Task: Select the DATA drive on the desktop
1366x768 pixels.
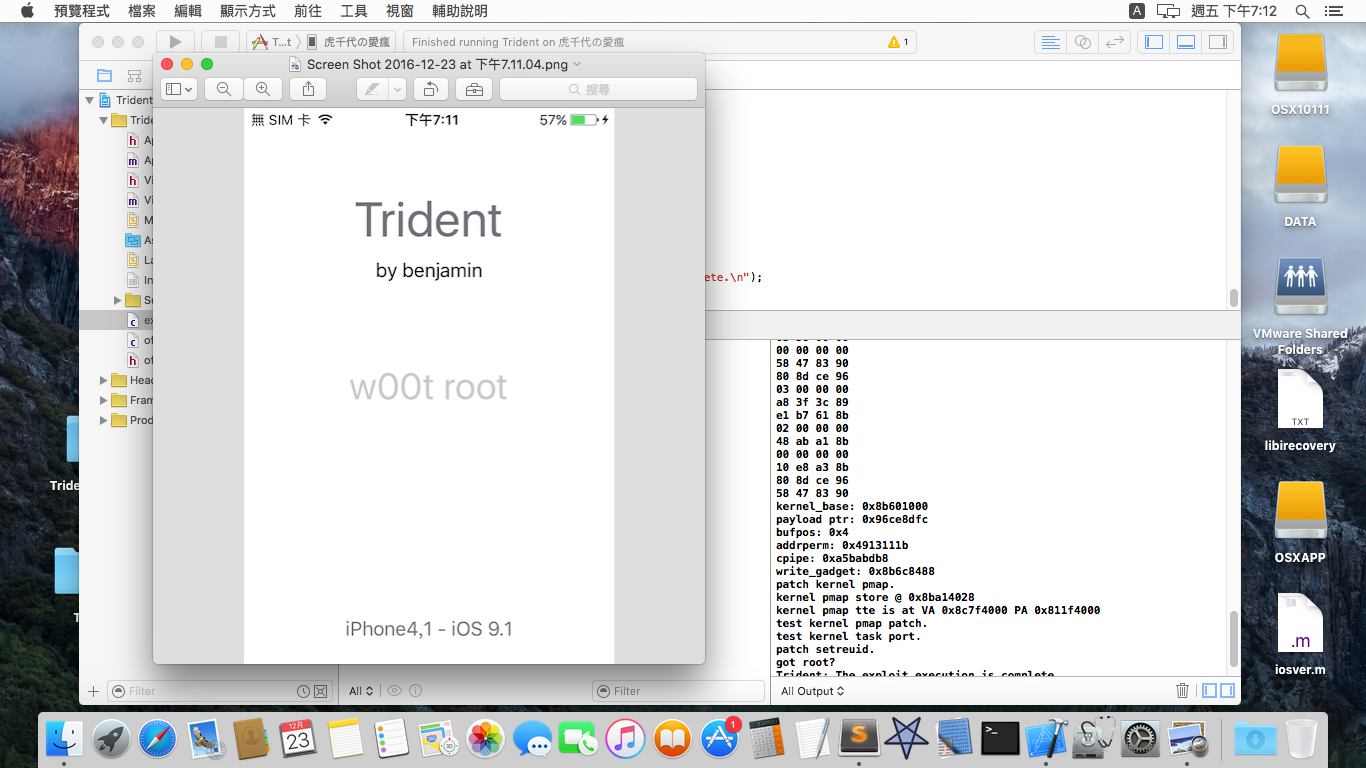Action: click(1300, 187)
